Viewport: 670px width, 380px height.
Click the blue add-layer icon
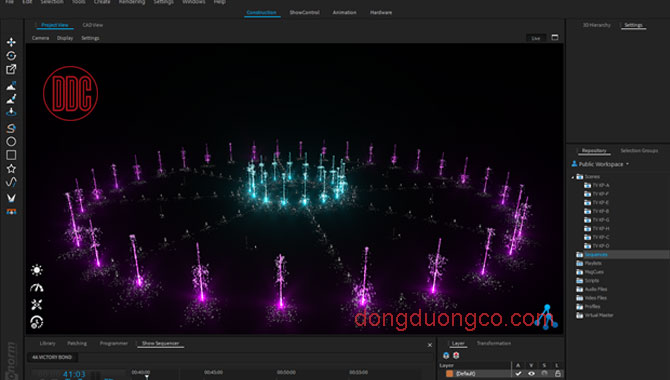[446, 356]
